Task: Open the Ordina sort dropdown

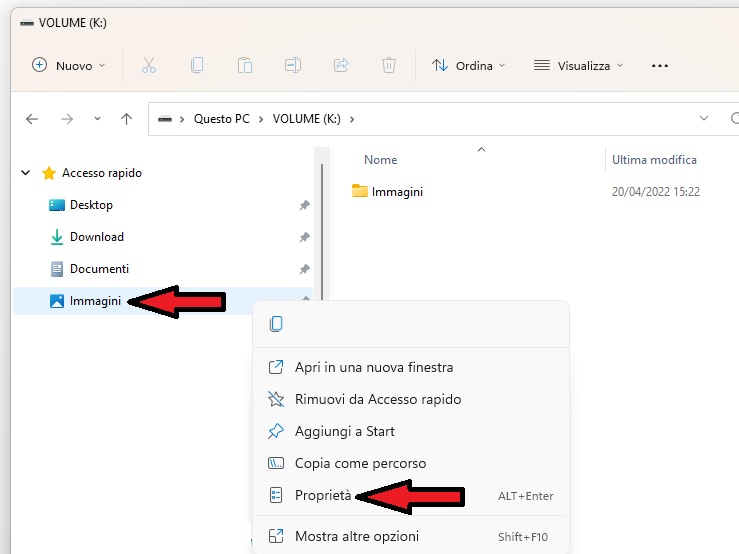Action: [468, 66]
